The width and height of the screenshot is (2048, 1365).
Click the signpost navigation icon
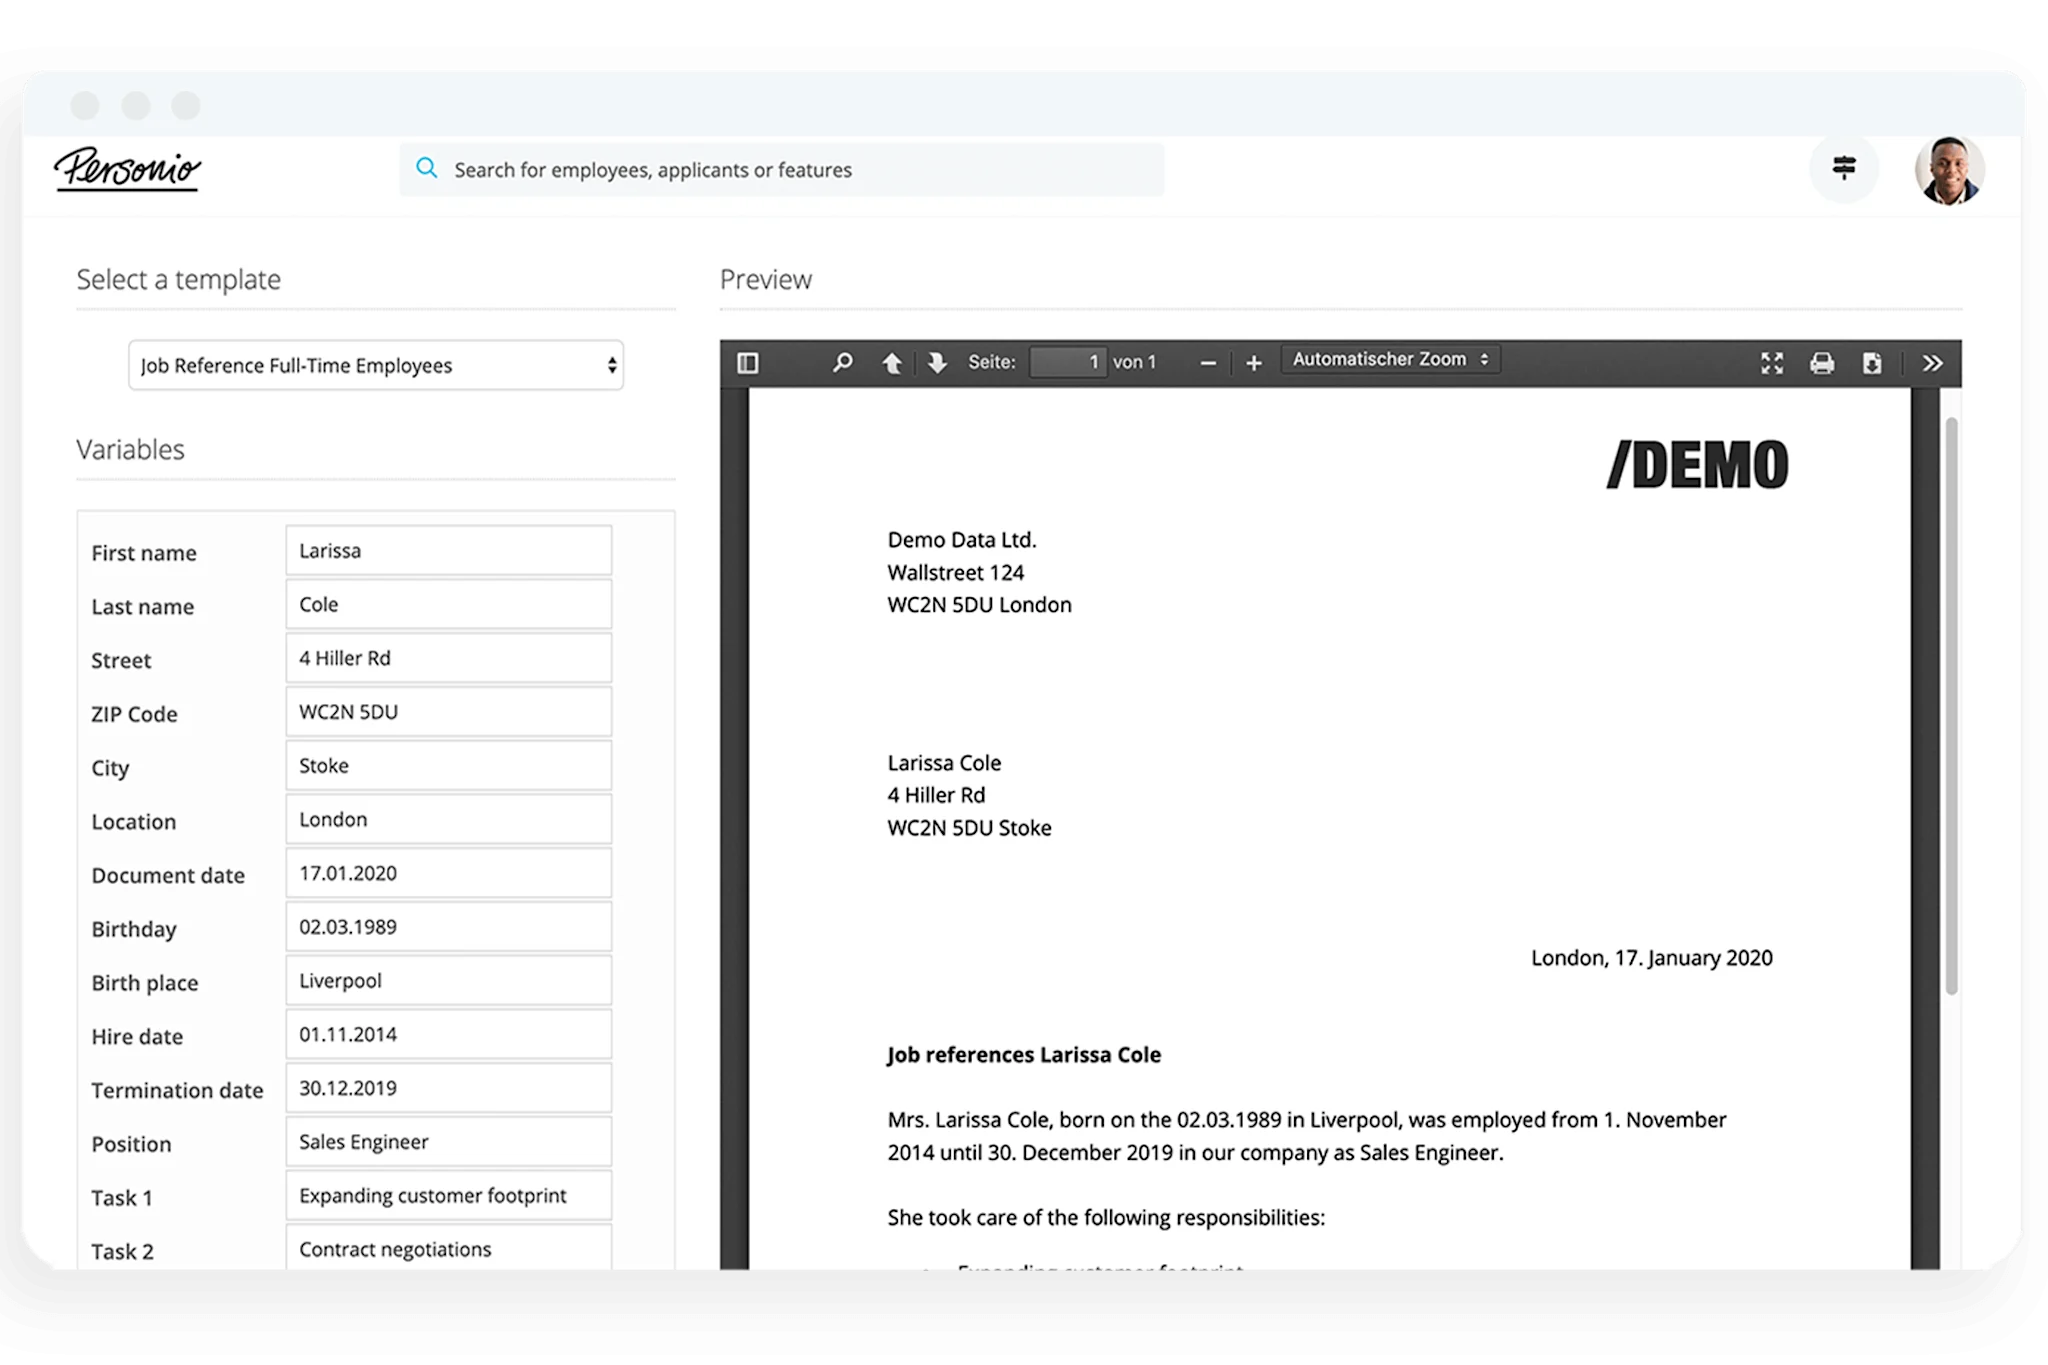[x=1844, y=168]
